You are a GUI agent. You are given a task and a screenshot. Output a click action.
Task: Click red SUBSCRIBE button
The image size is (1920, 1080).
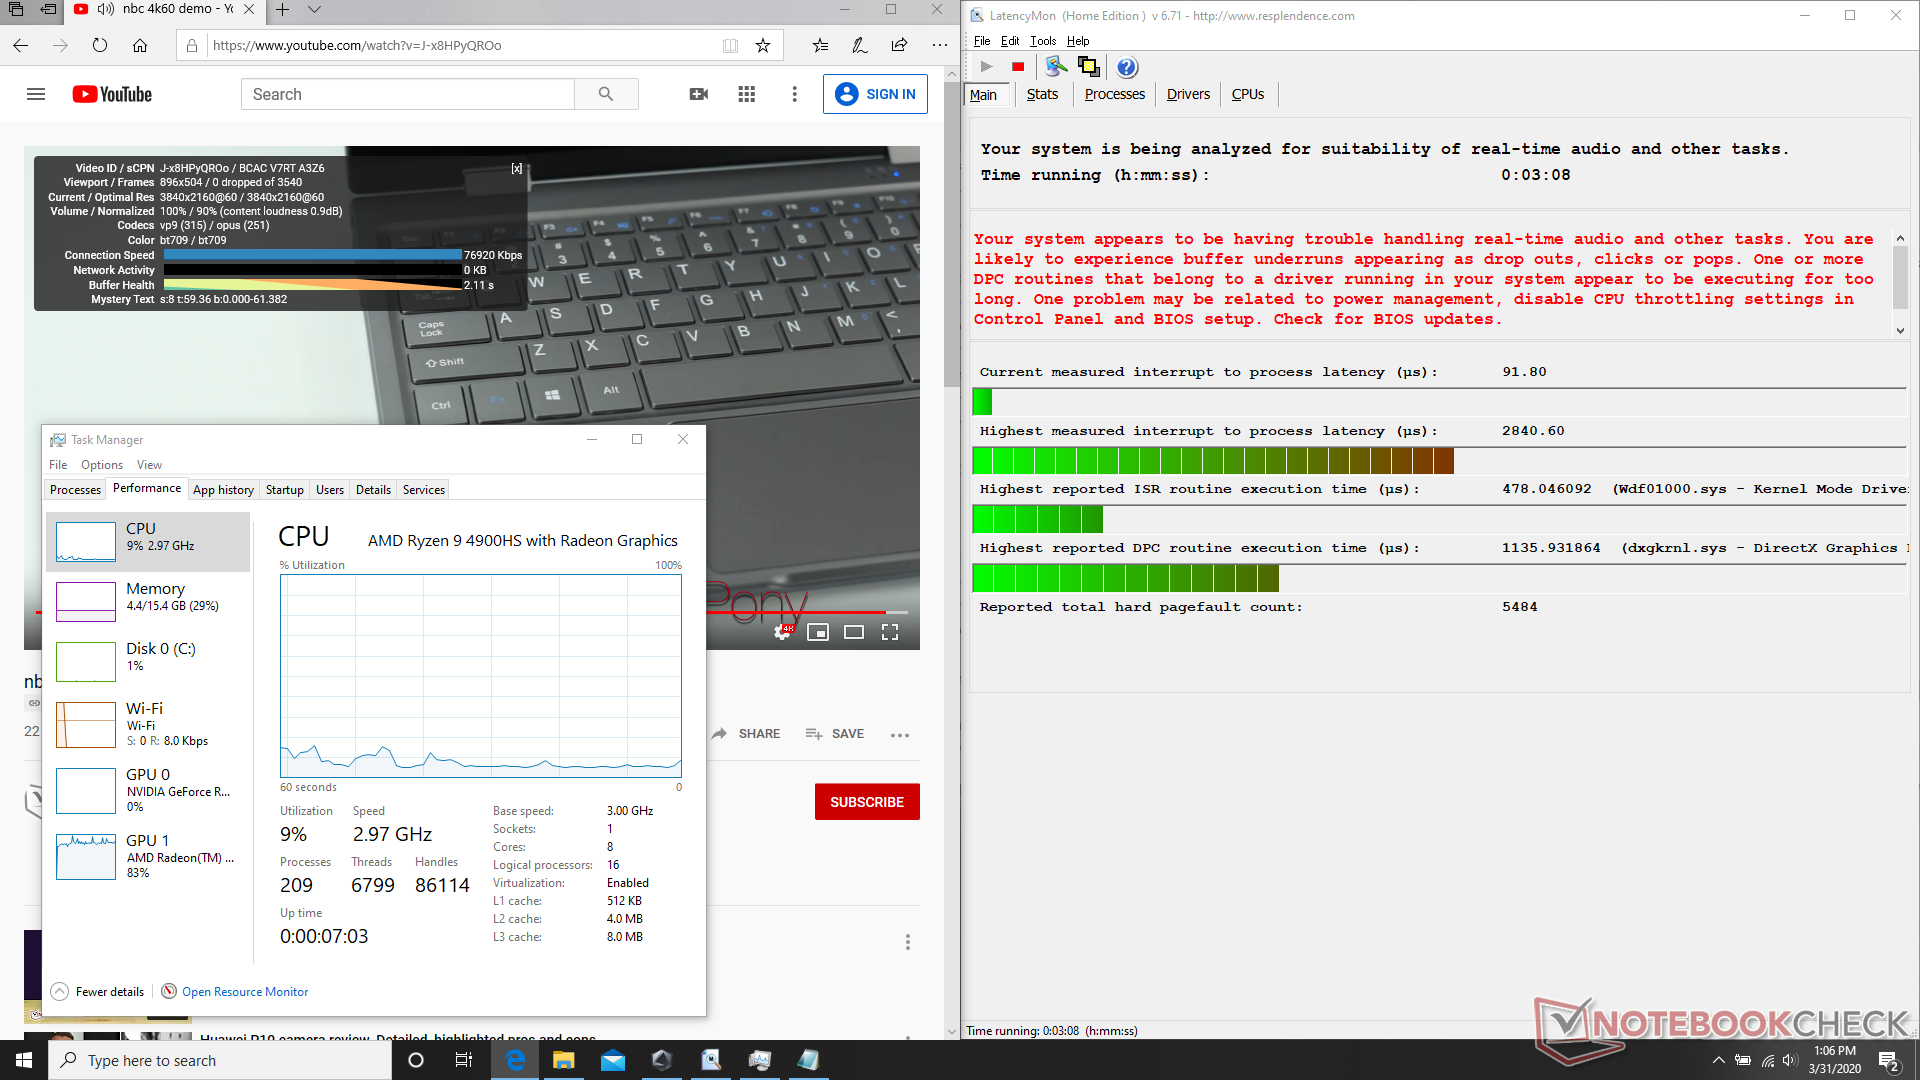coord(867,802)
